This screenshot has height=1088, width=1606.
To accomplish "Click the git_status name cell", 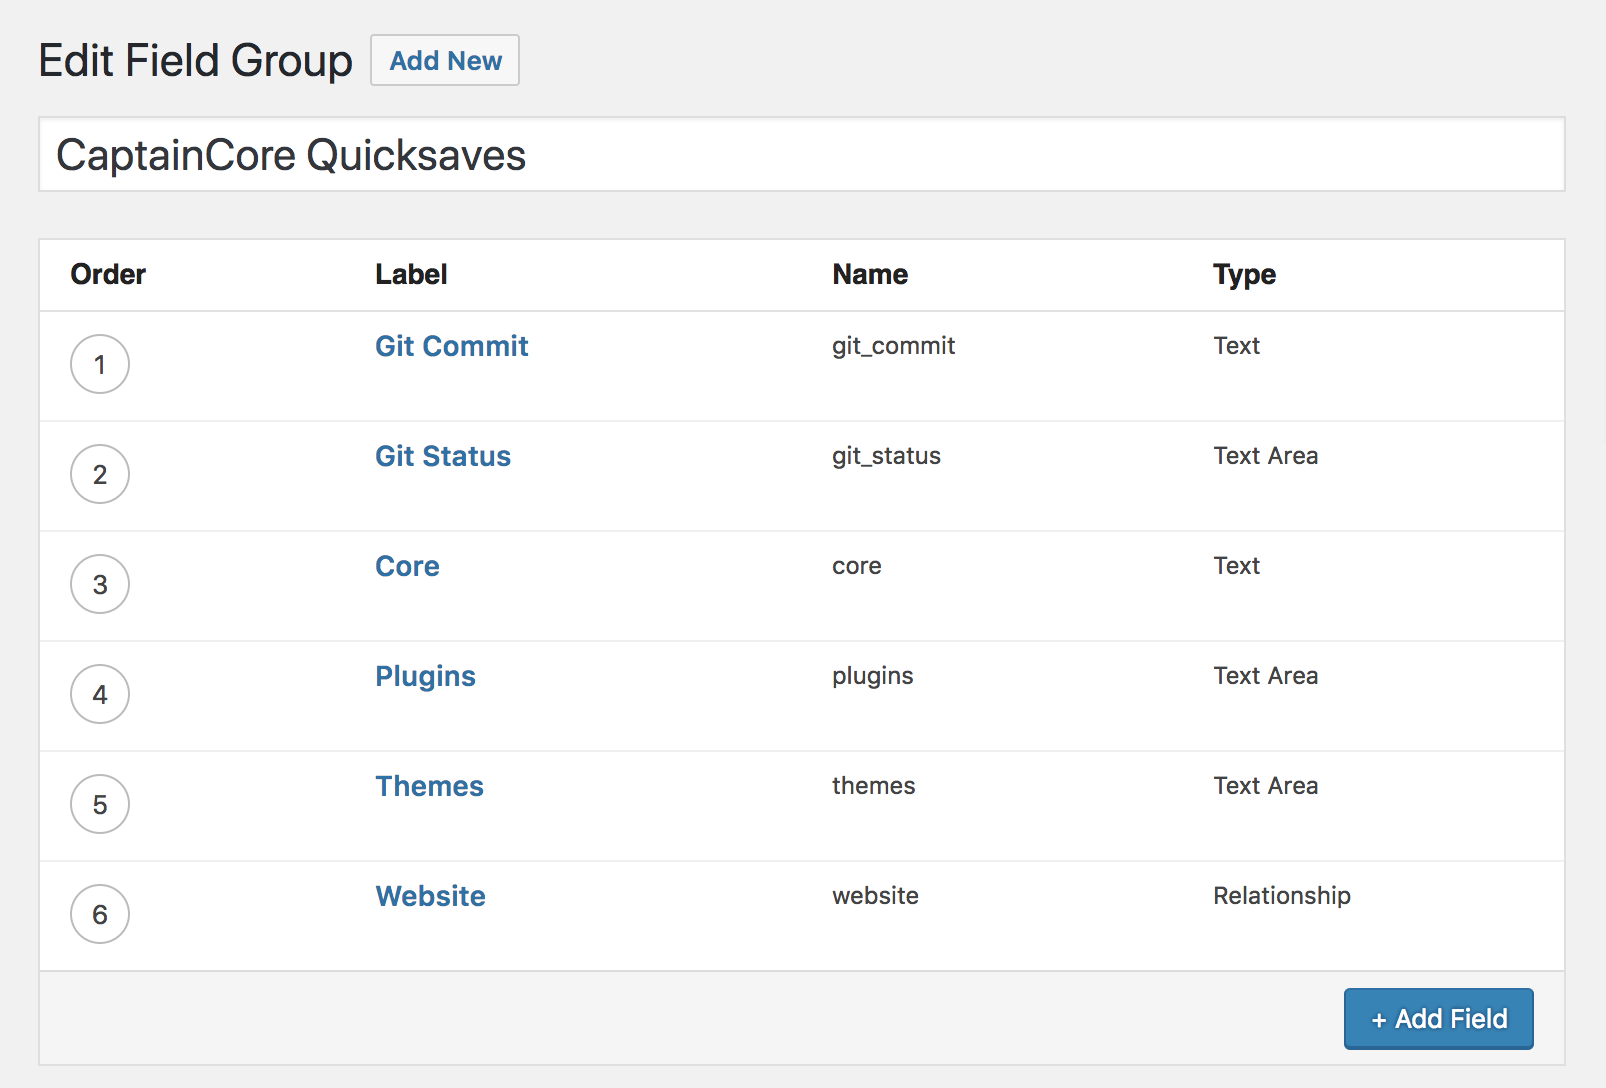I will [887, 456].
